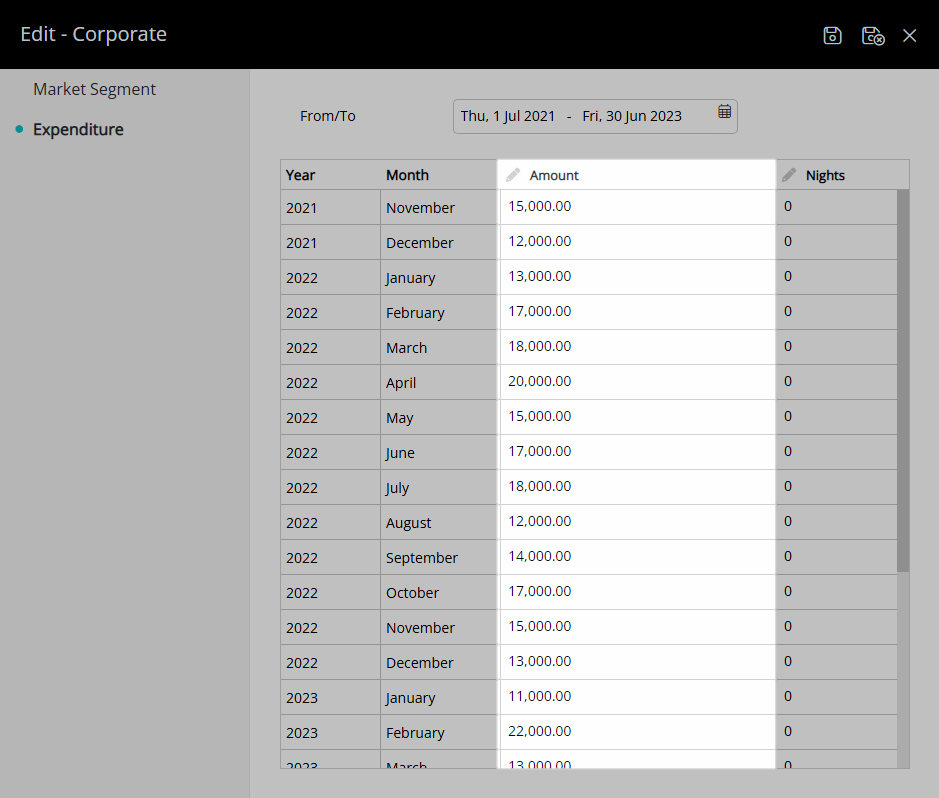Click the 'Edit - Corporate' title
This screenshot has height=798, width=939.
93,34
